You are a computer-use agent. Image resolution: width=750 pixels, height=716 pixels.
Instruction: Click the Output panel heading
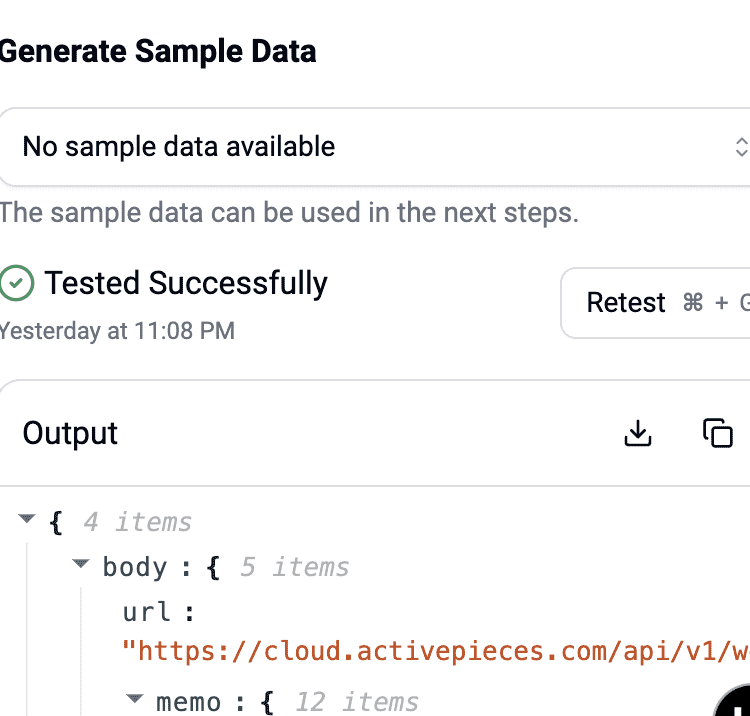point(70,433)
